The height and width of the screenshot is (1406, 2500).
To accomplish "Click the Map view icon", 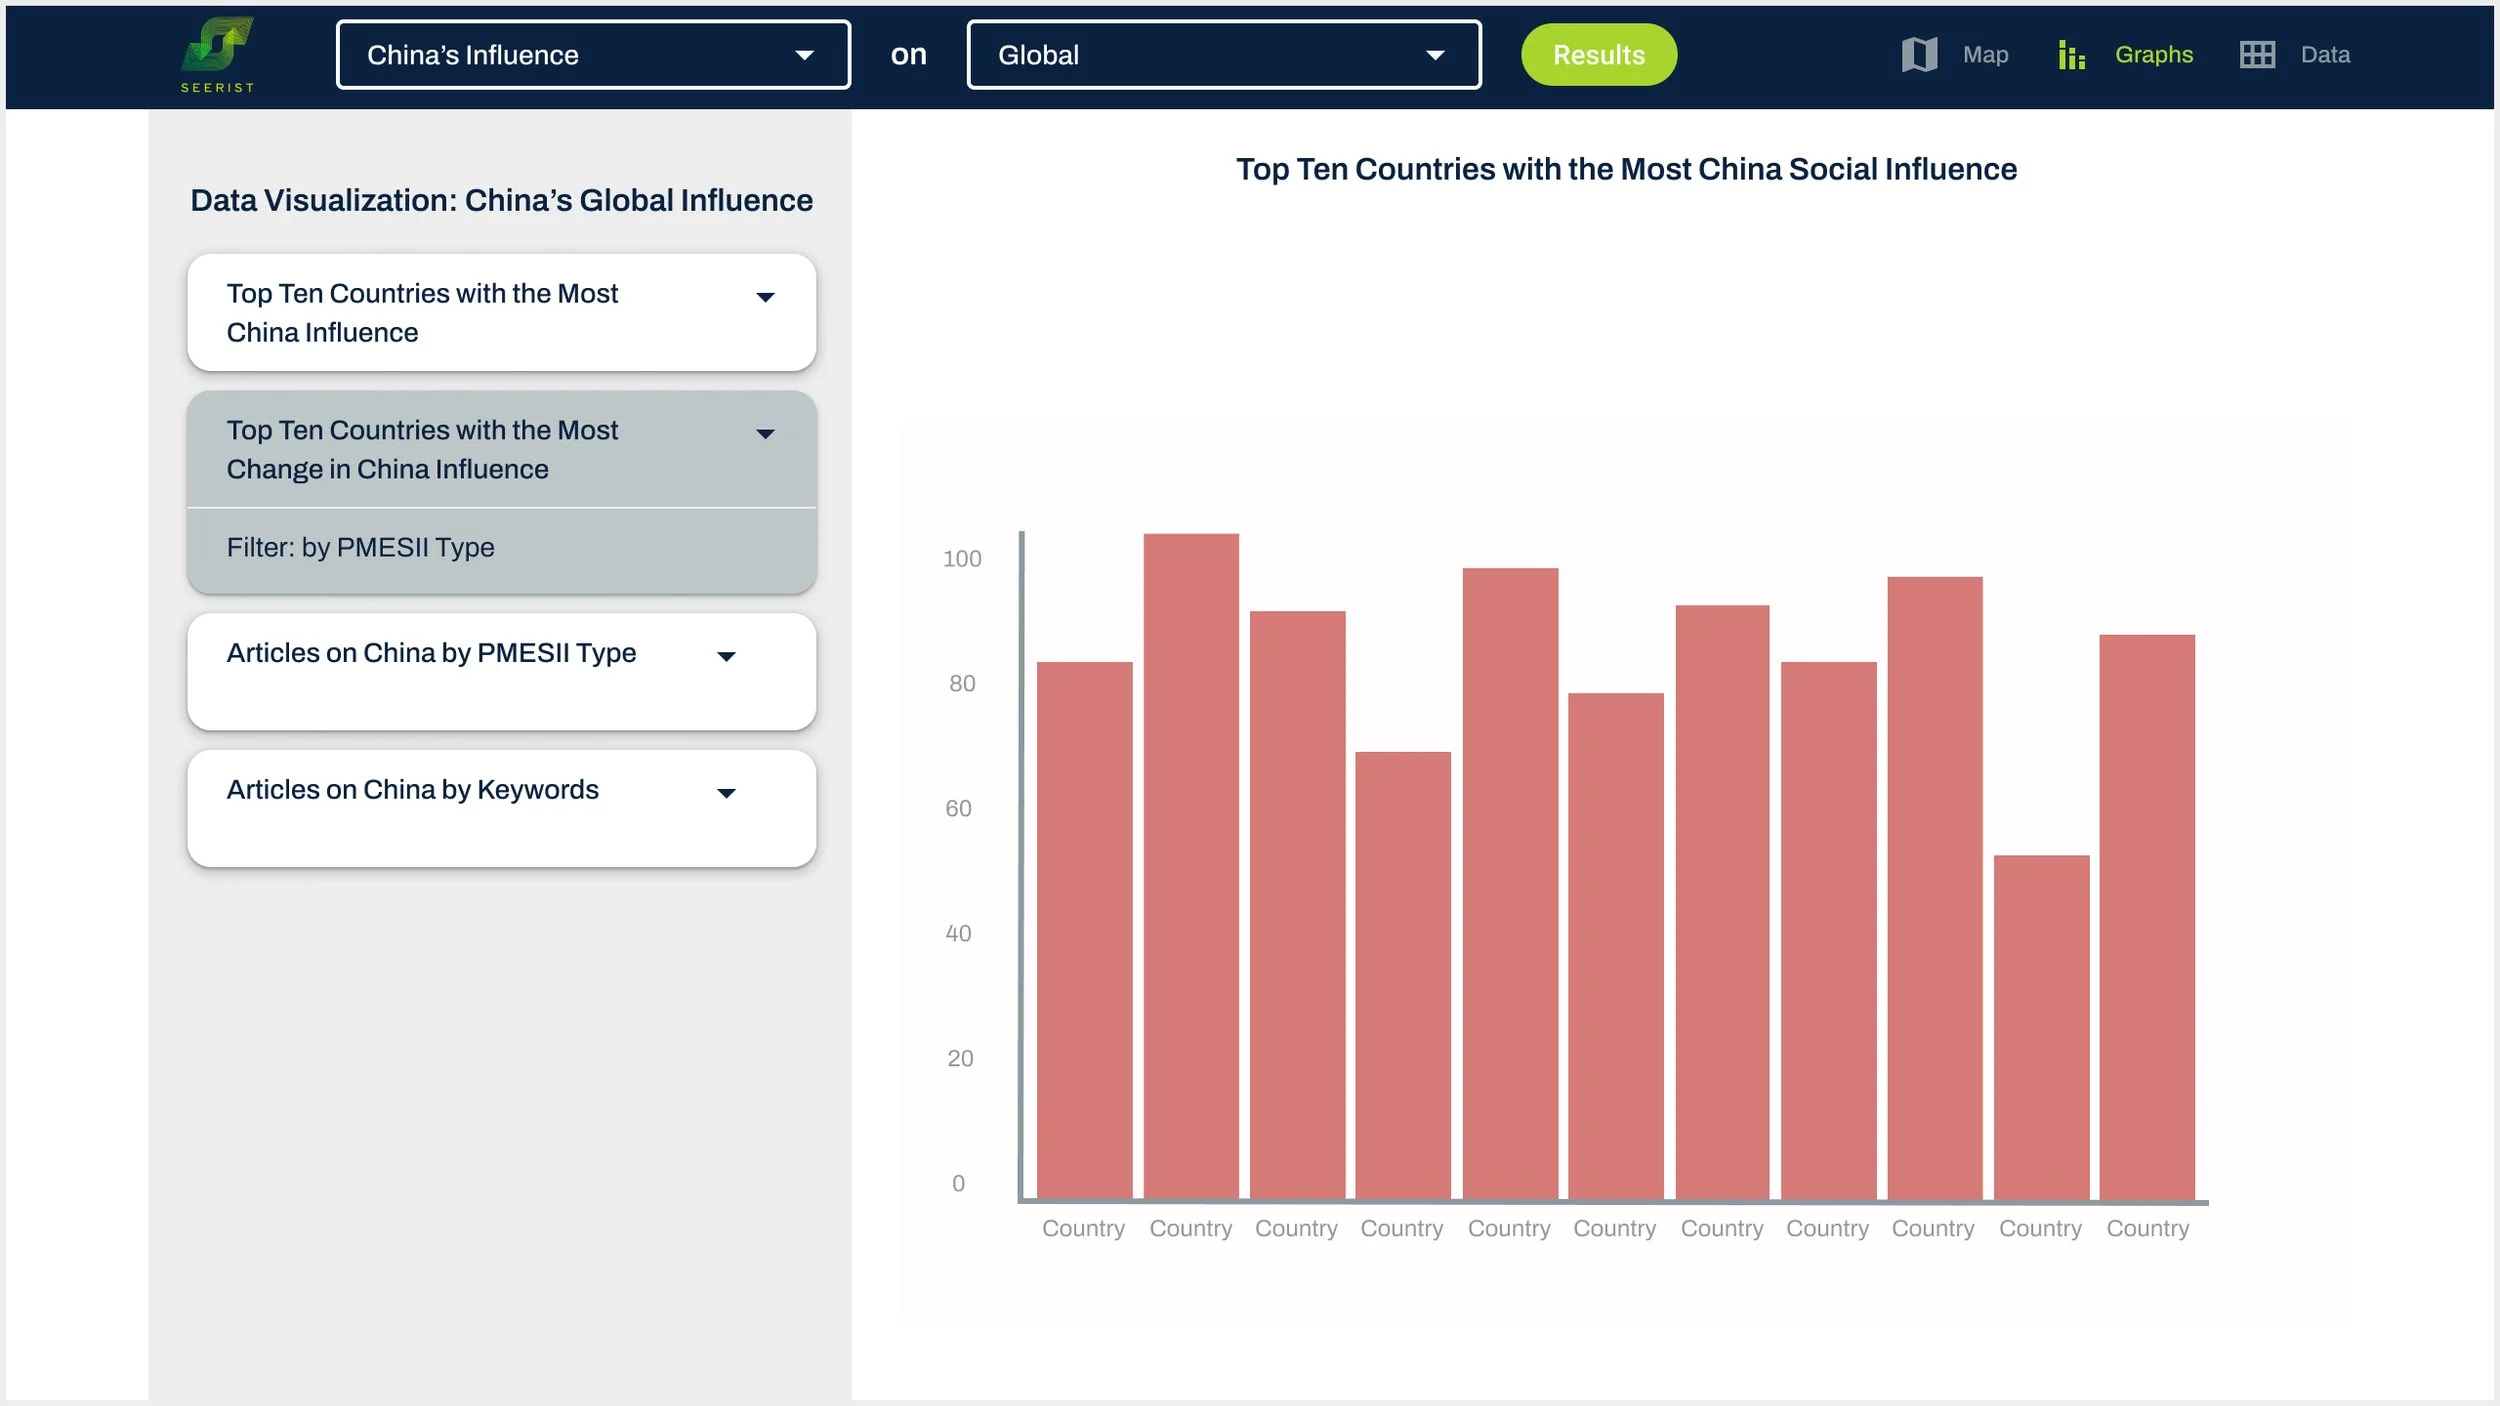I will (1918, 54).
